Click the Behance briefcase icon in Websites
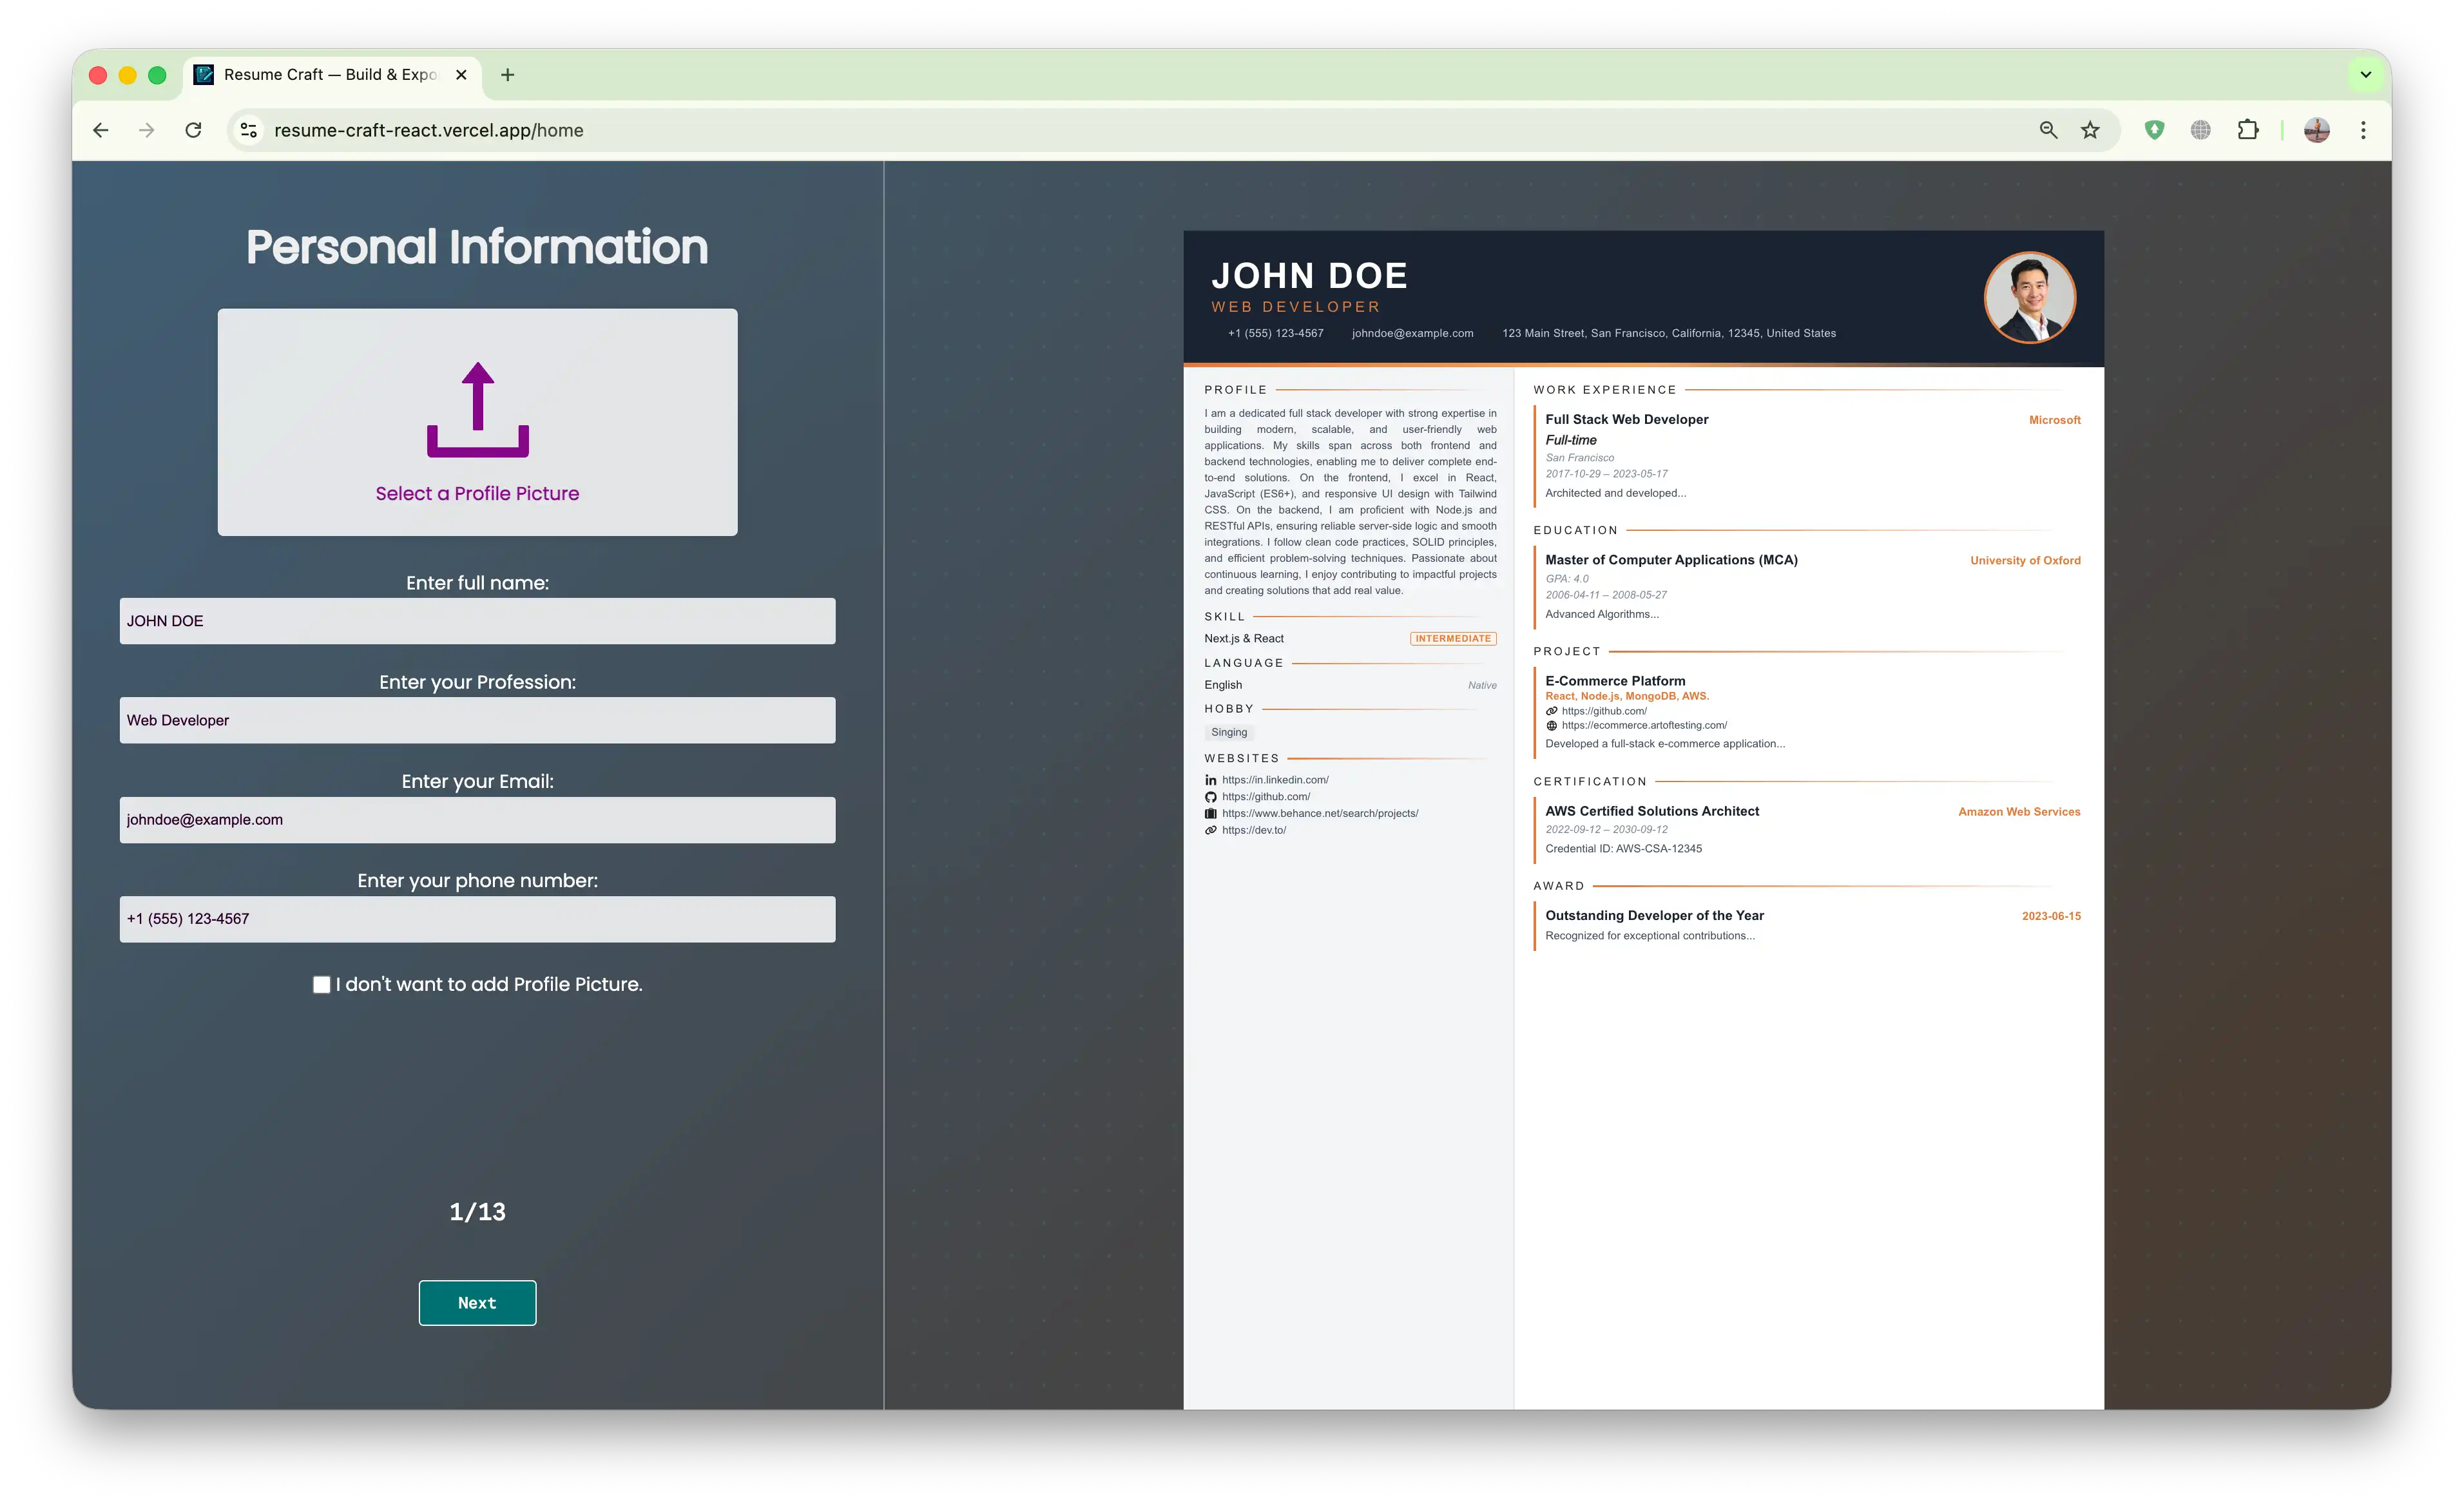The width and height of the screenshot is (2464, 1505). tap(1211, 813)
